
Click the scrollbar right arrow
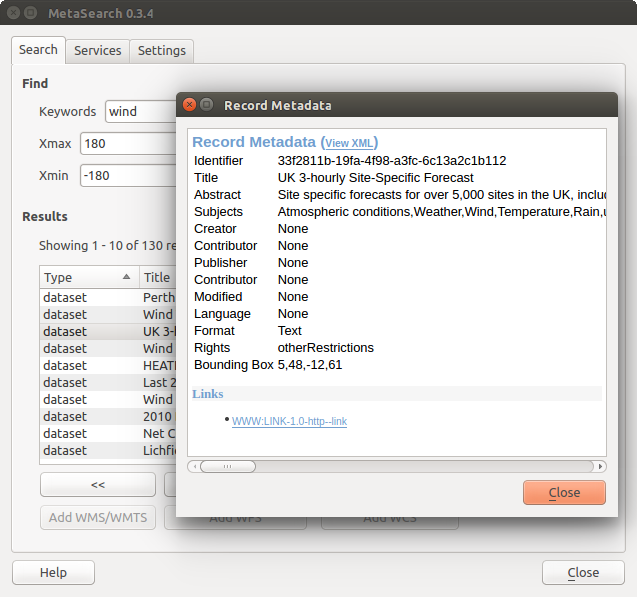pos(600,466)
